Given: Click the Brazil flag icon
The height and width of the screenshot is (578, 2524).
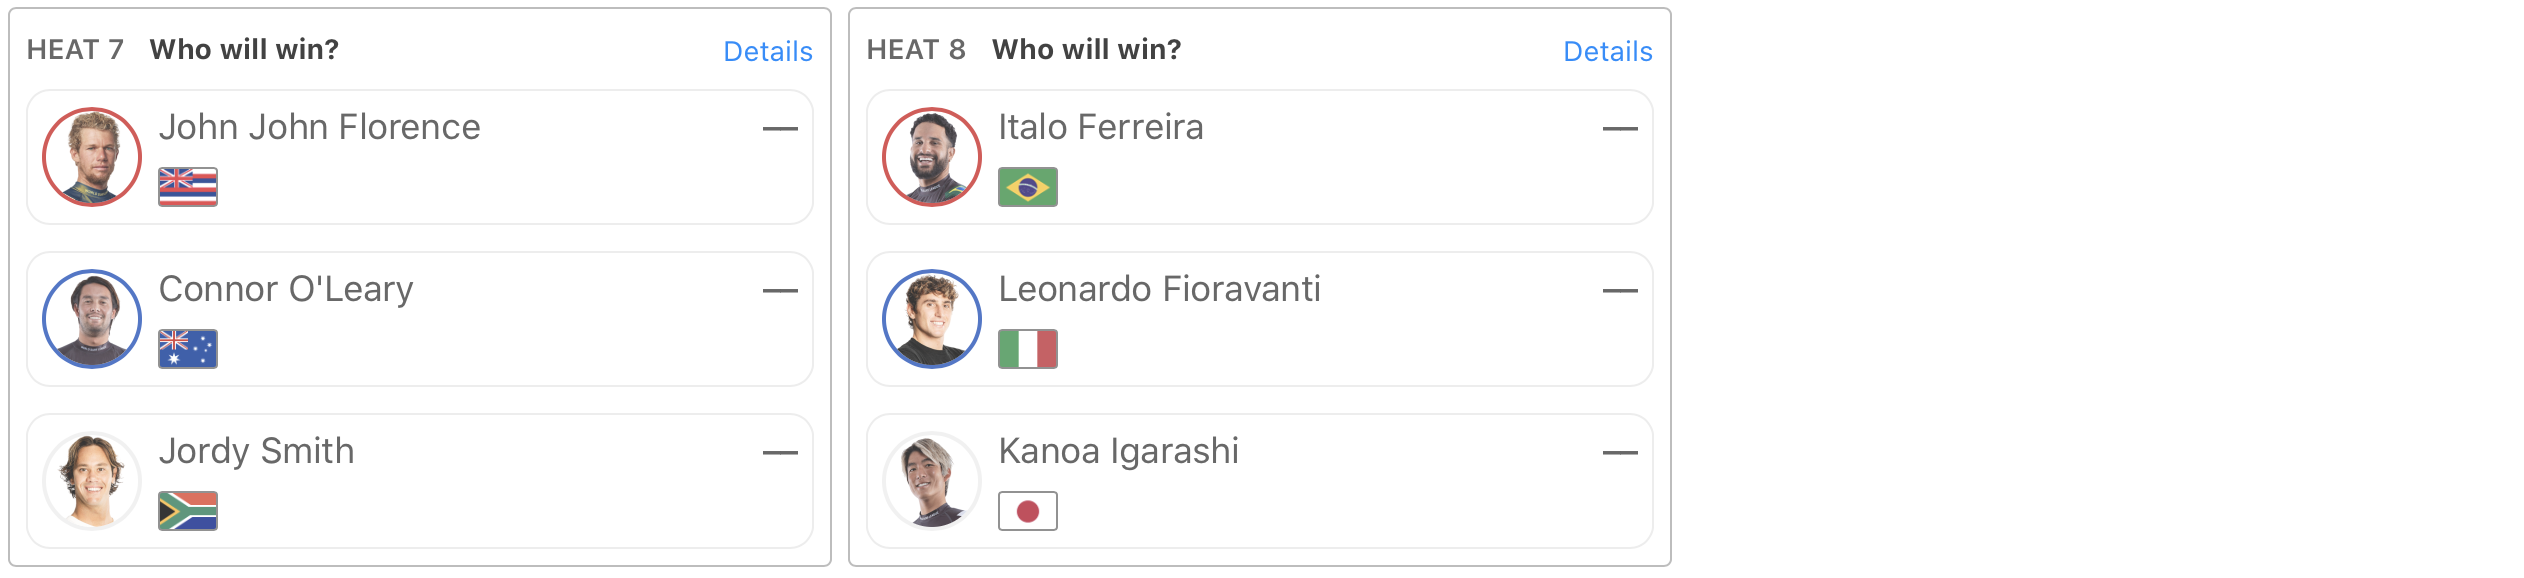Looking at the screenshot, I should (1028, 187).
